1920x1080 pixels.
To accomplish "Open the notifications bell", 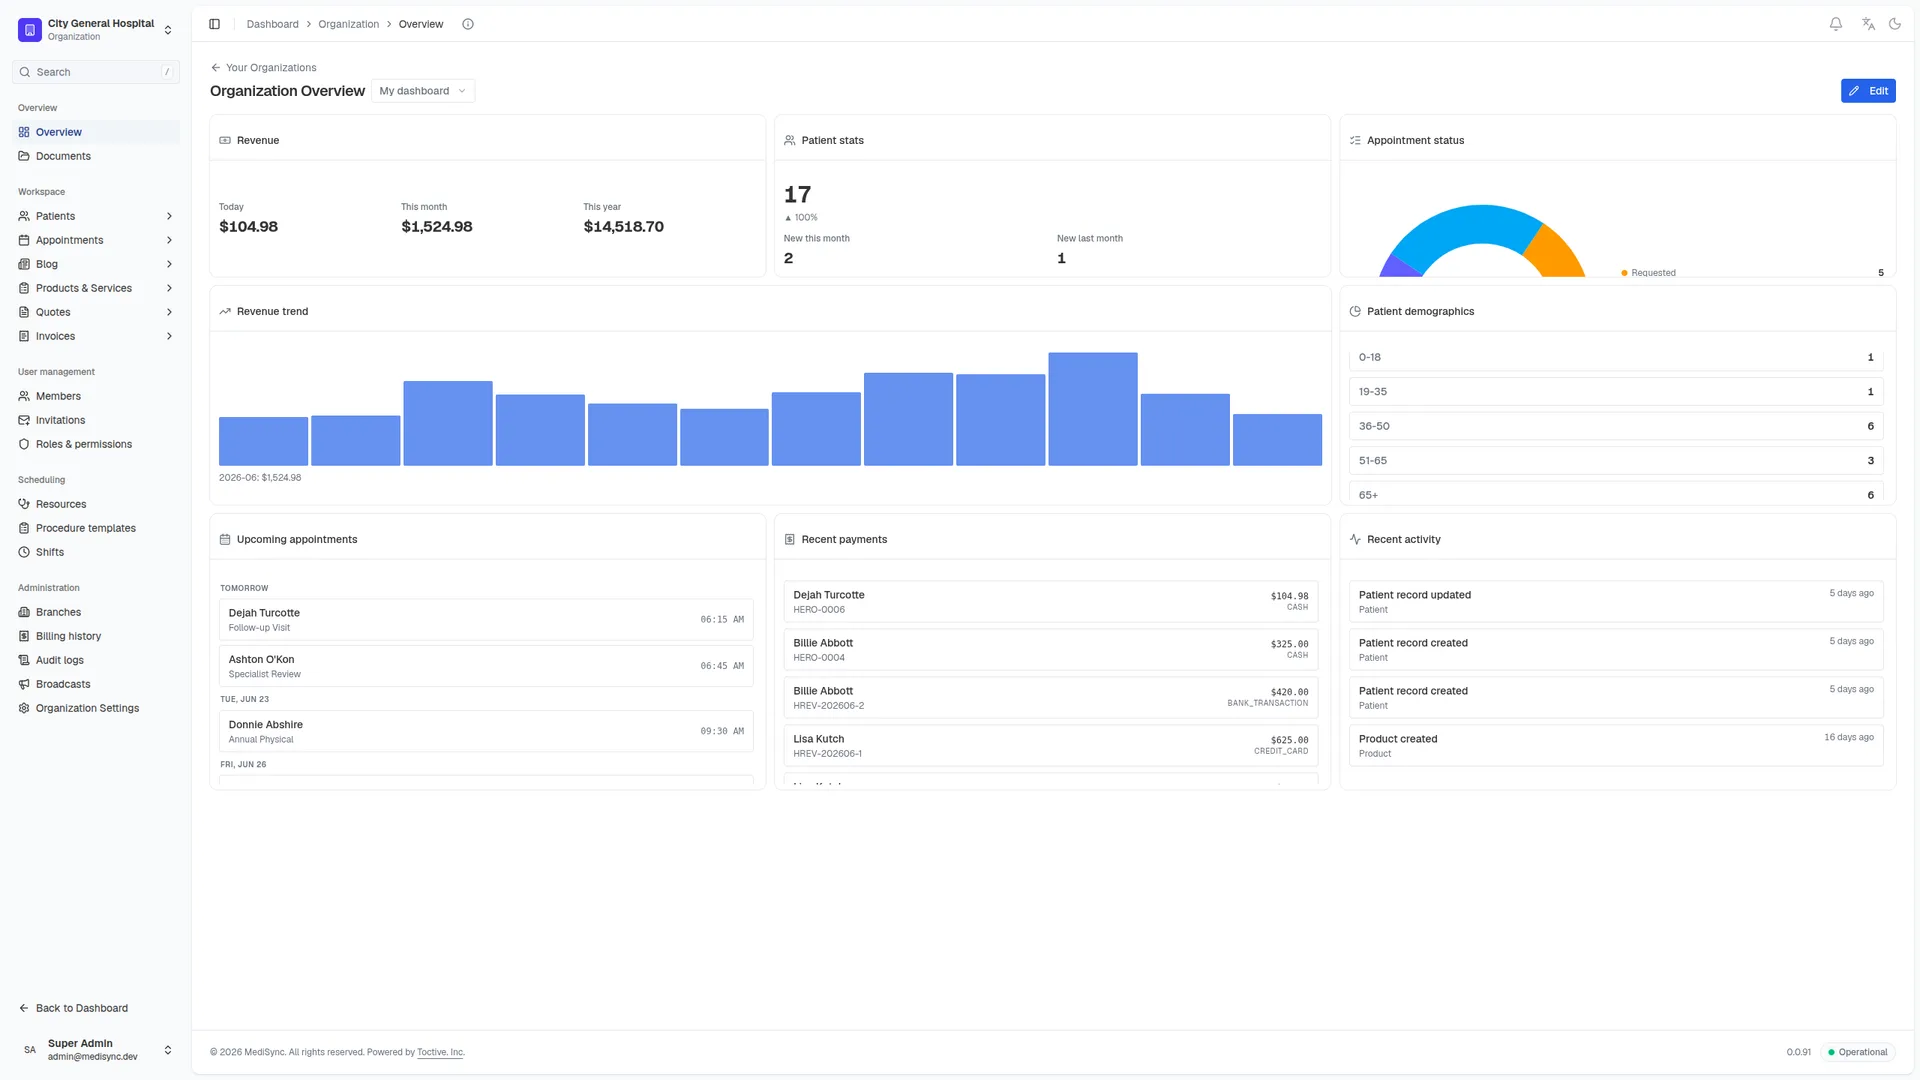I will (1836, 24).
